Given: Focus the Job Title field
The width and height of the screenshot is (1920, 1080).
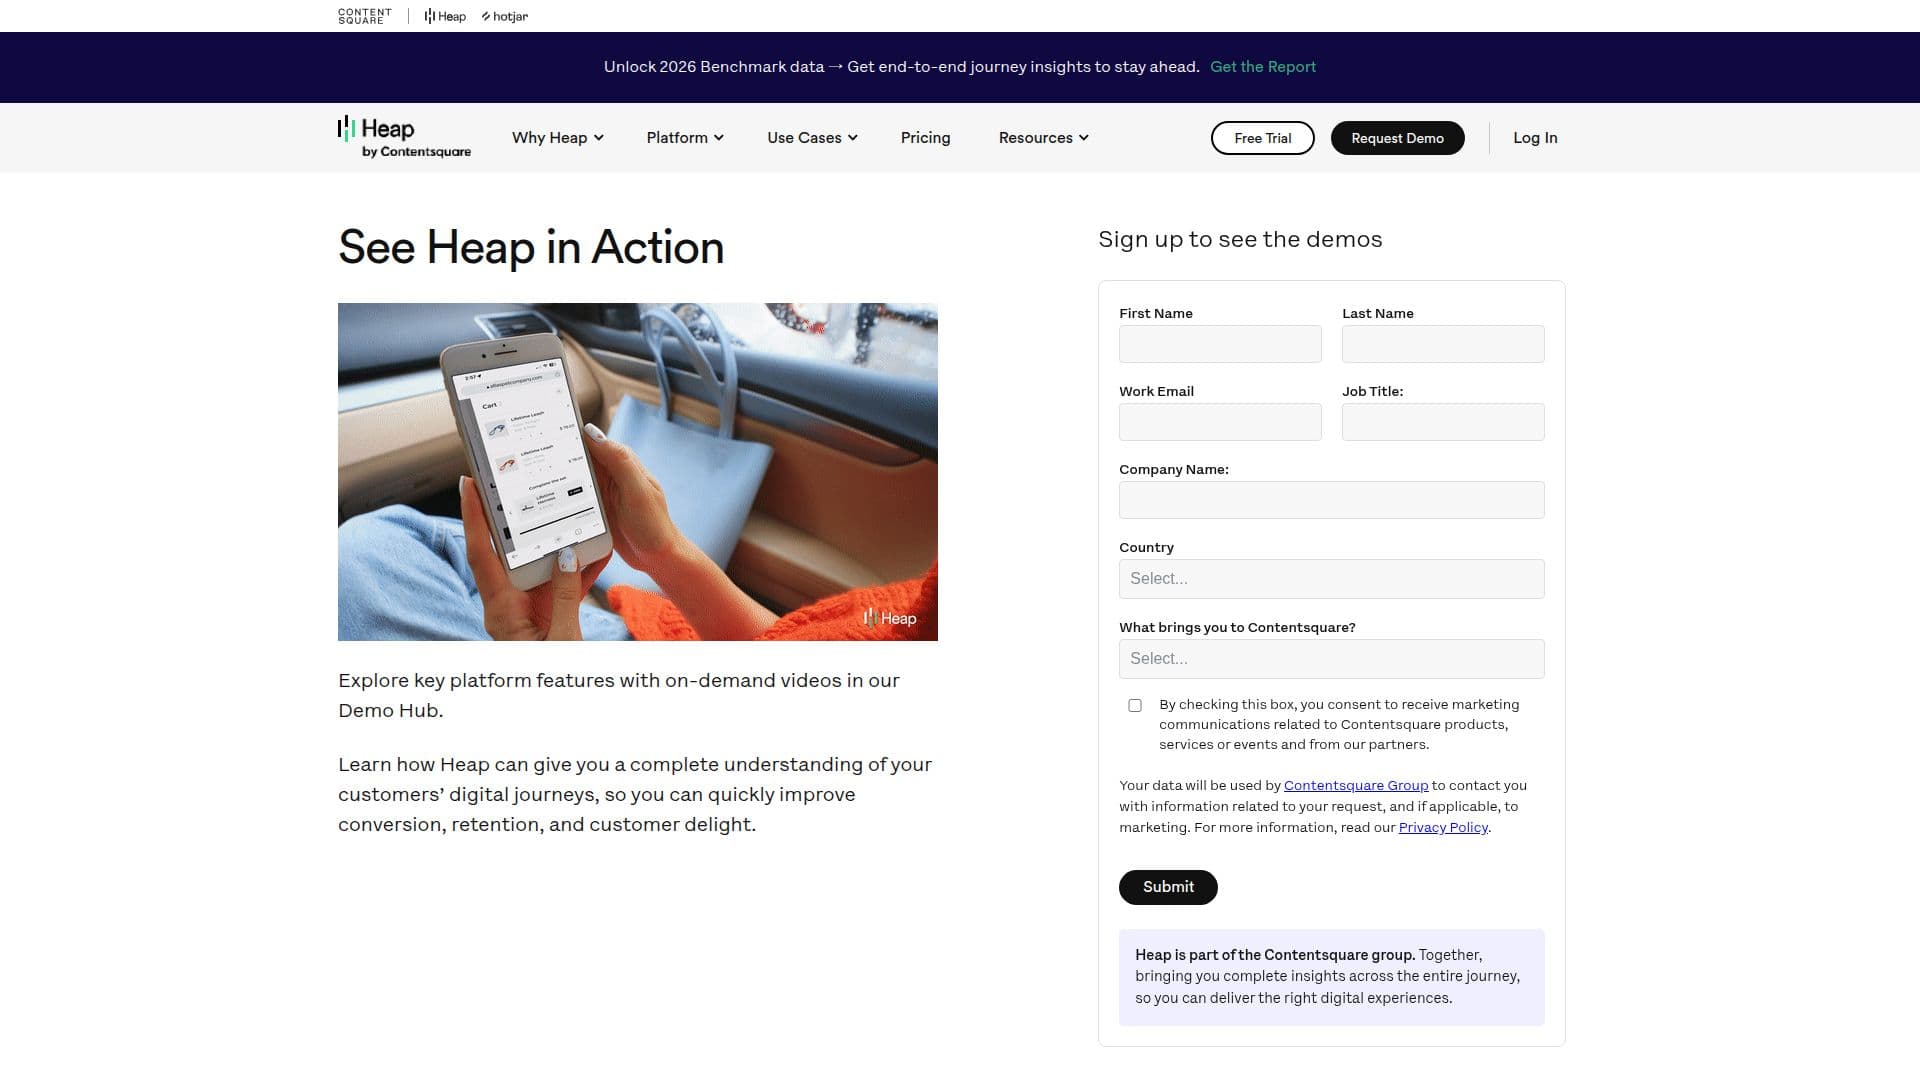Looking at the screenshot, I should (x=1442, y=422).
